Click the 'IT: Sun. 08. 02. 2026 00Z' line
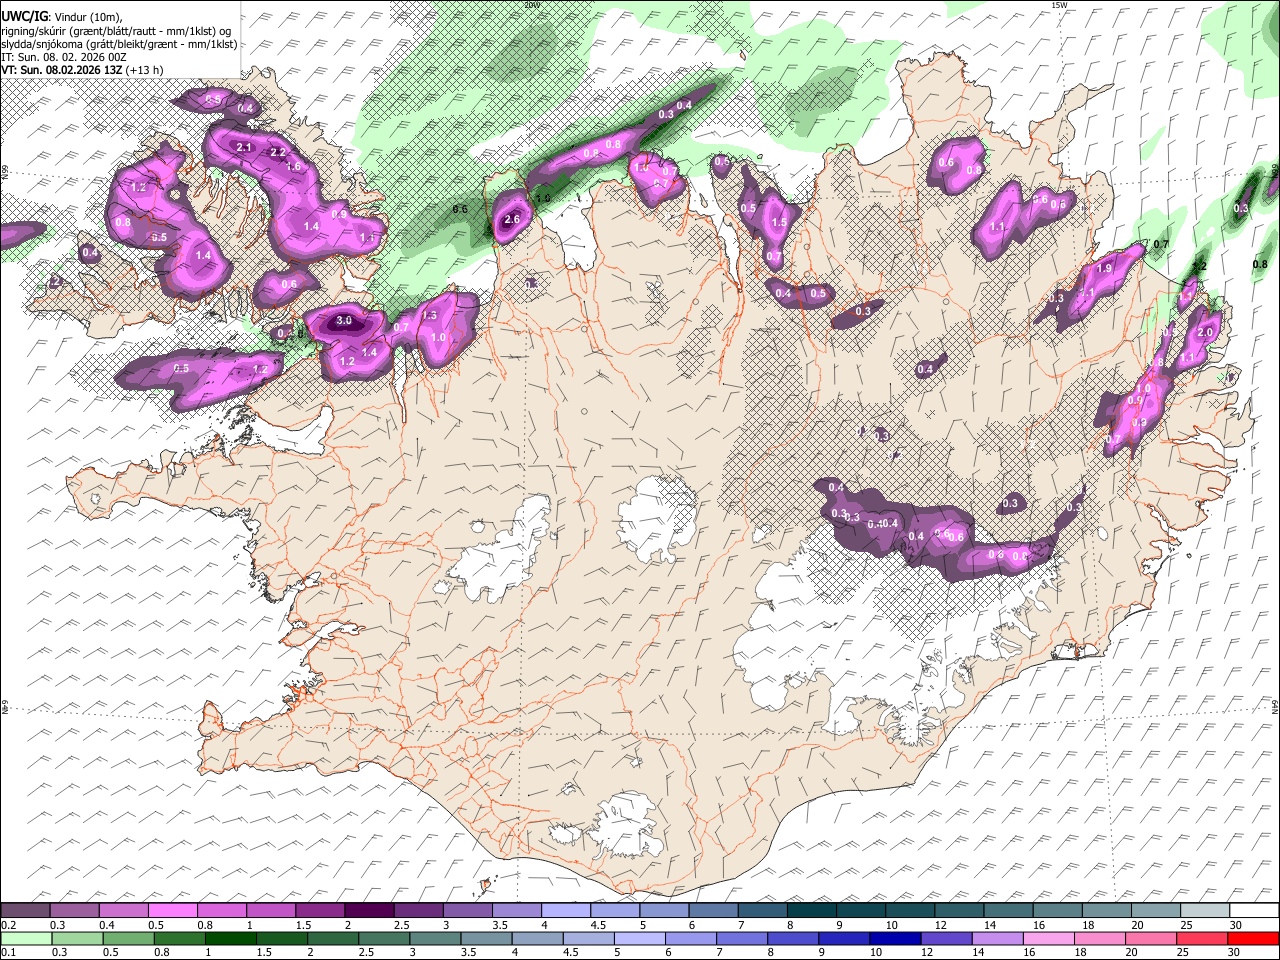This screenshot has height=960, width=1280. pyautogui.click(x=64, y=57)
